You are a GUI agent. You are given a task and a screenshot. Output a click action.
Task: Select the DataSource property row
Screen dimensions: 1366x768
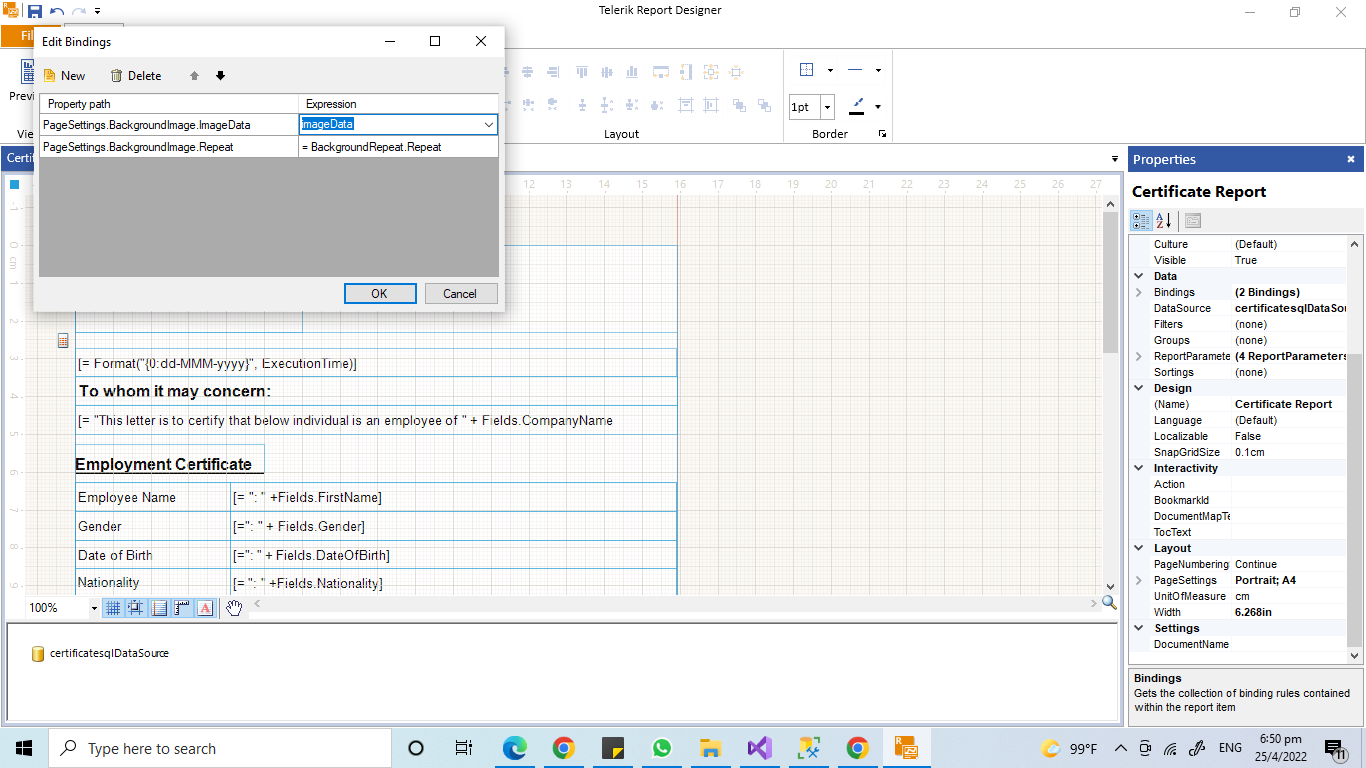tap(1239, 308)
